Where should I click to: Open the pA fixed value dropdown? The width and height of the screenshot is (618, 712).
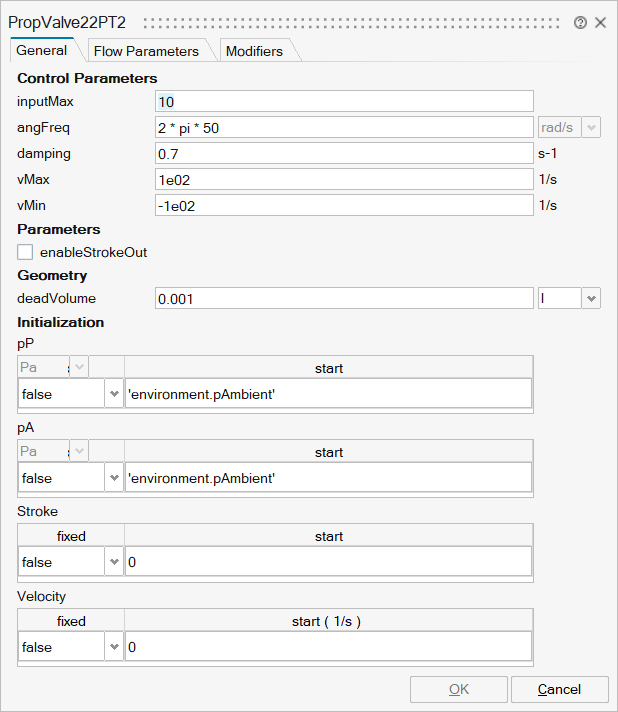[113, 478]
